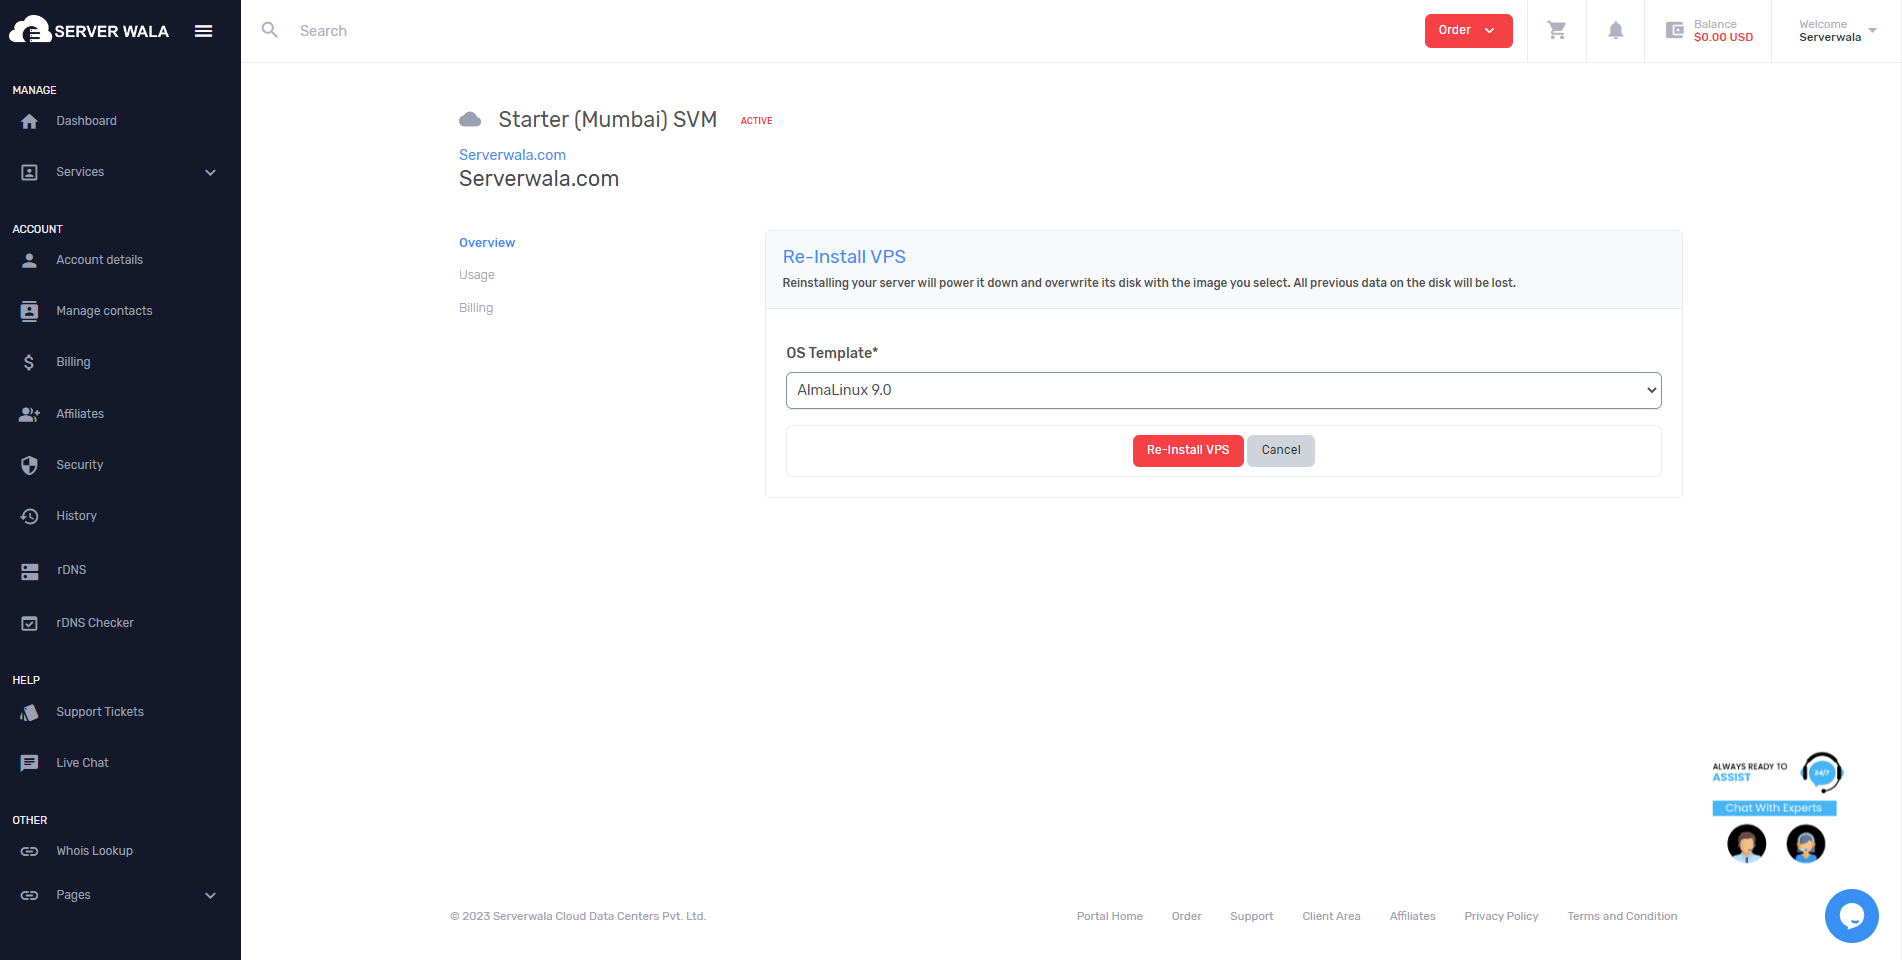
Task: Open the Privacy Policy footer link
Action: [1501, 916]
